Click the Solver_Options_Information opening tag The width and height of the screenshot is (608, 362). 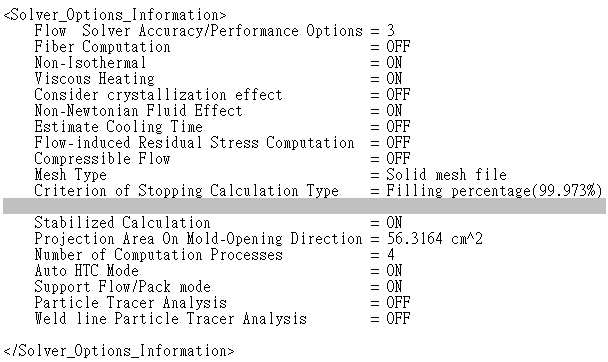115,15
